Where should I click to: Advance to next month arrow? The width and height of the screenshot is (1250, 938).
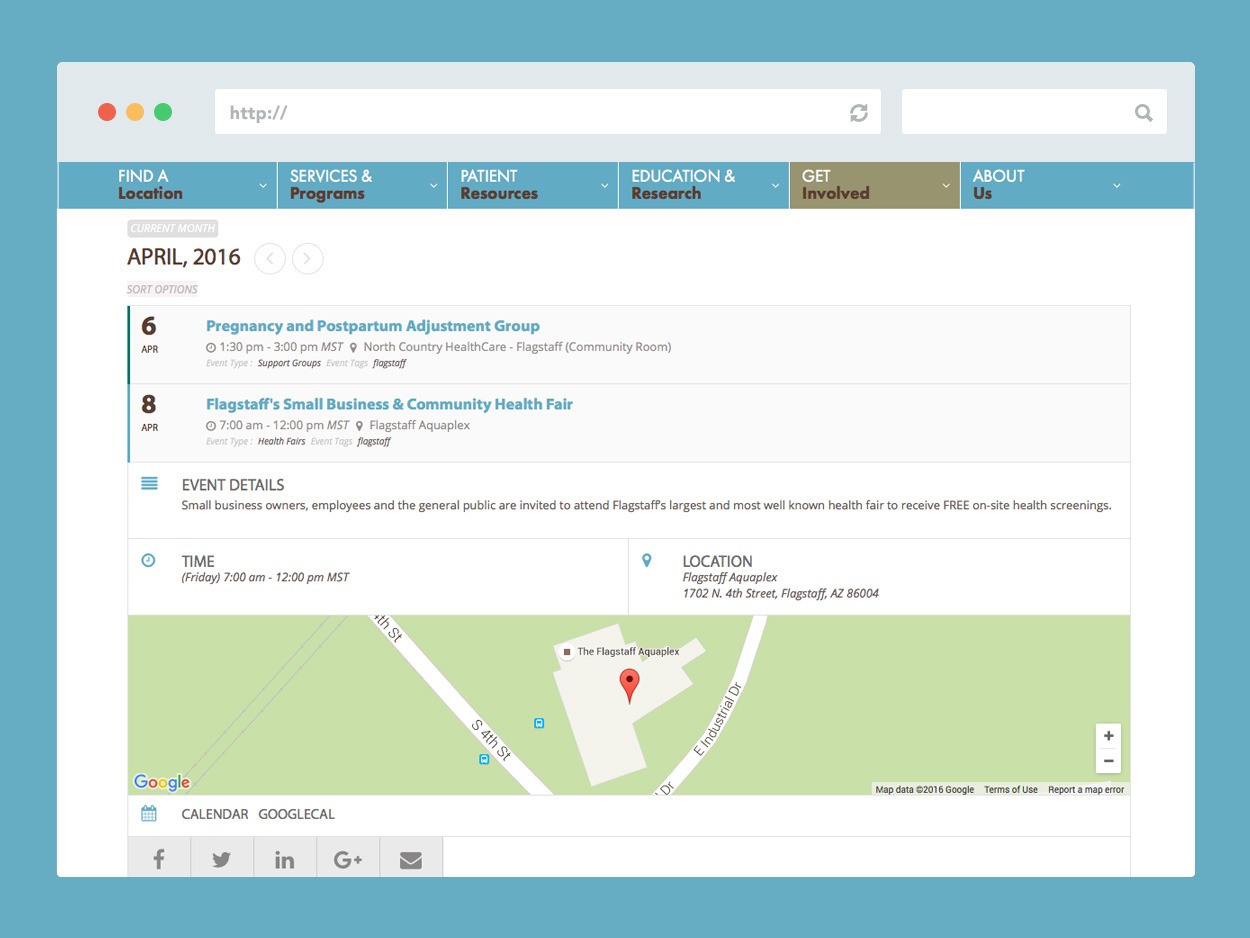[x=308, y=259]
